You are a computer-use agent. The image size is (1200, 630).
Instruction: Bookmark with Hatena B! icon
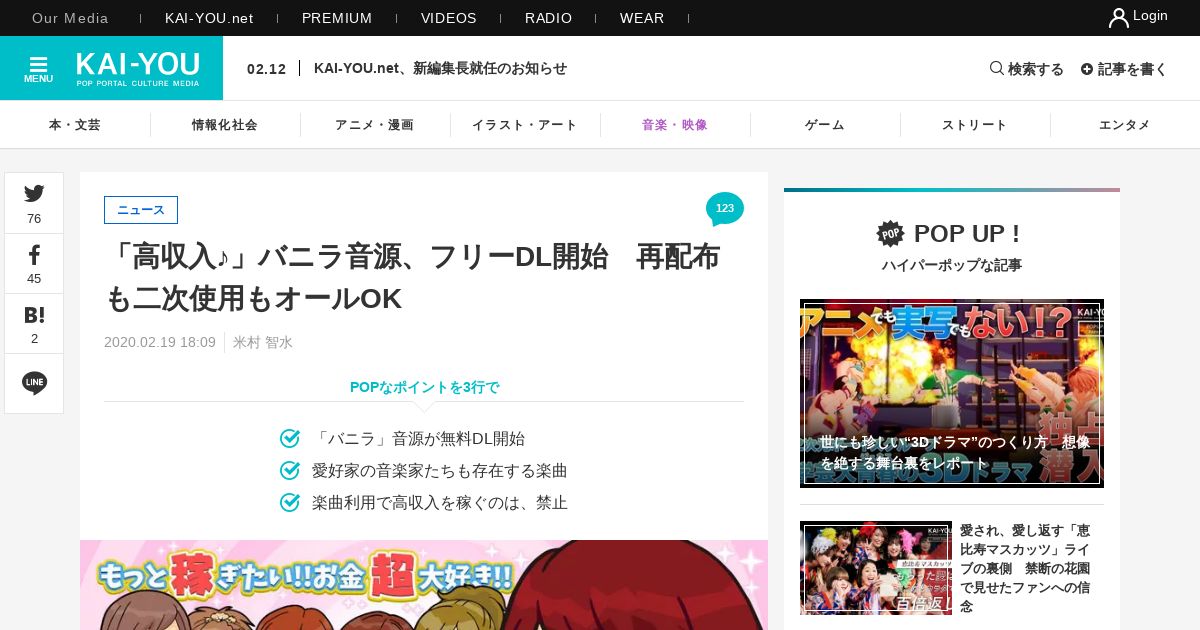coord(34,314)
